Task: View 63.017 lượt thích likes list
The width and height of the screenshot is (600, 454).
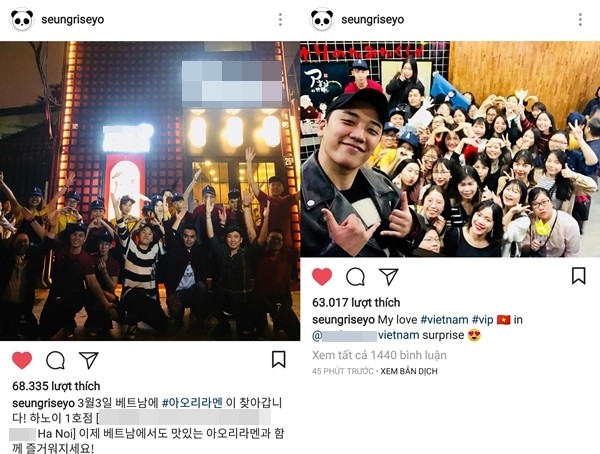Action: click(356, 302)
